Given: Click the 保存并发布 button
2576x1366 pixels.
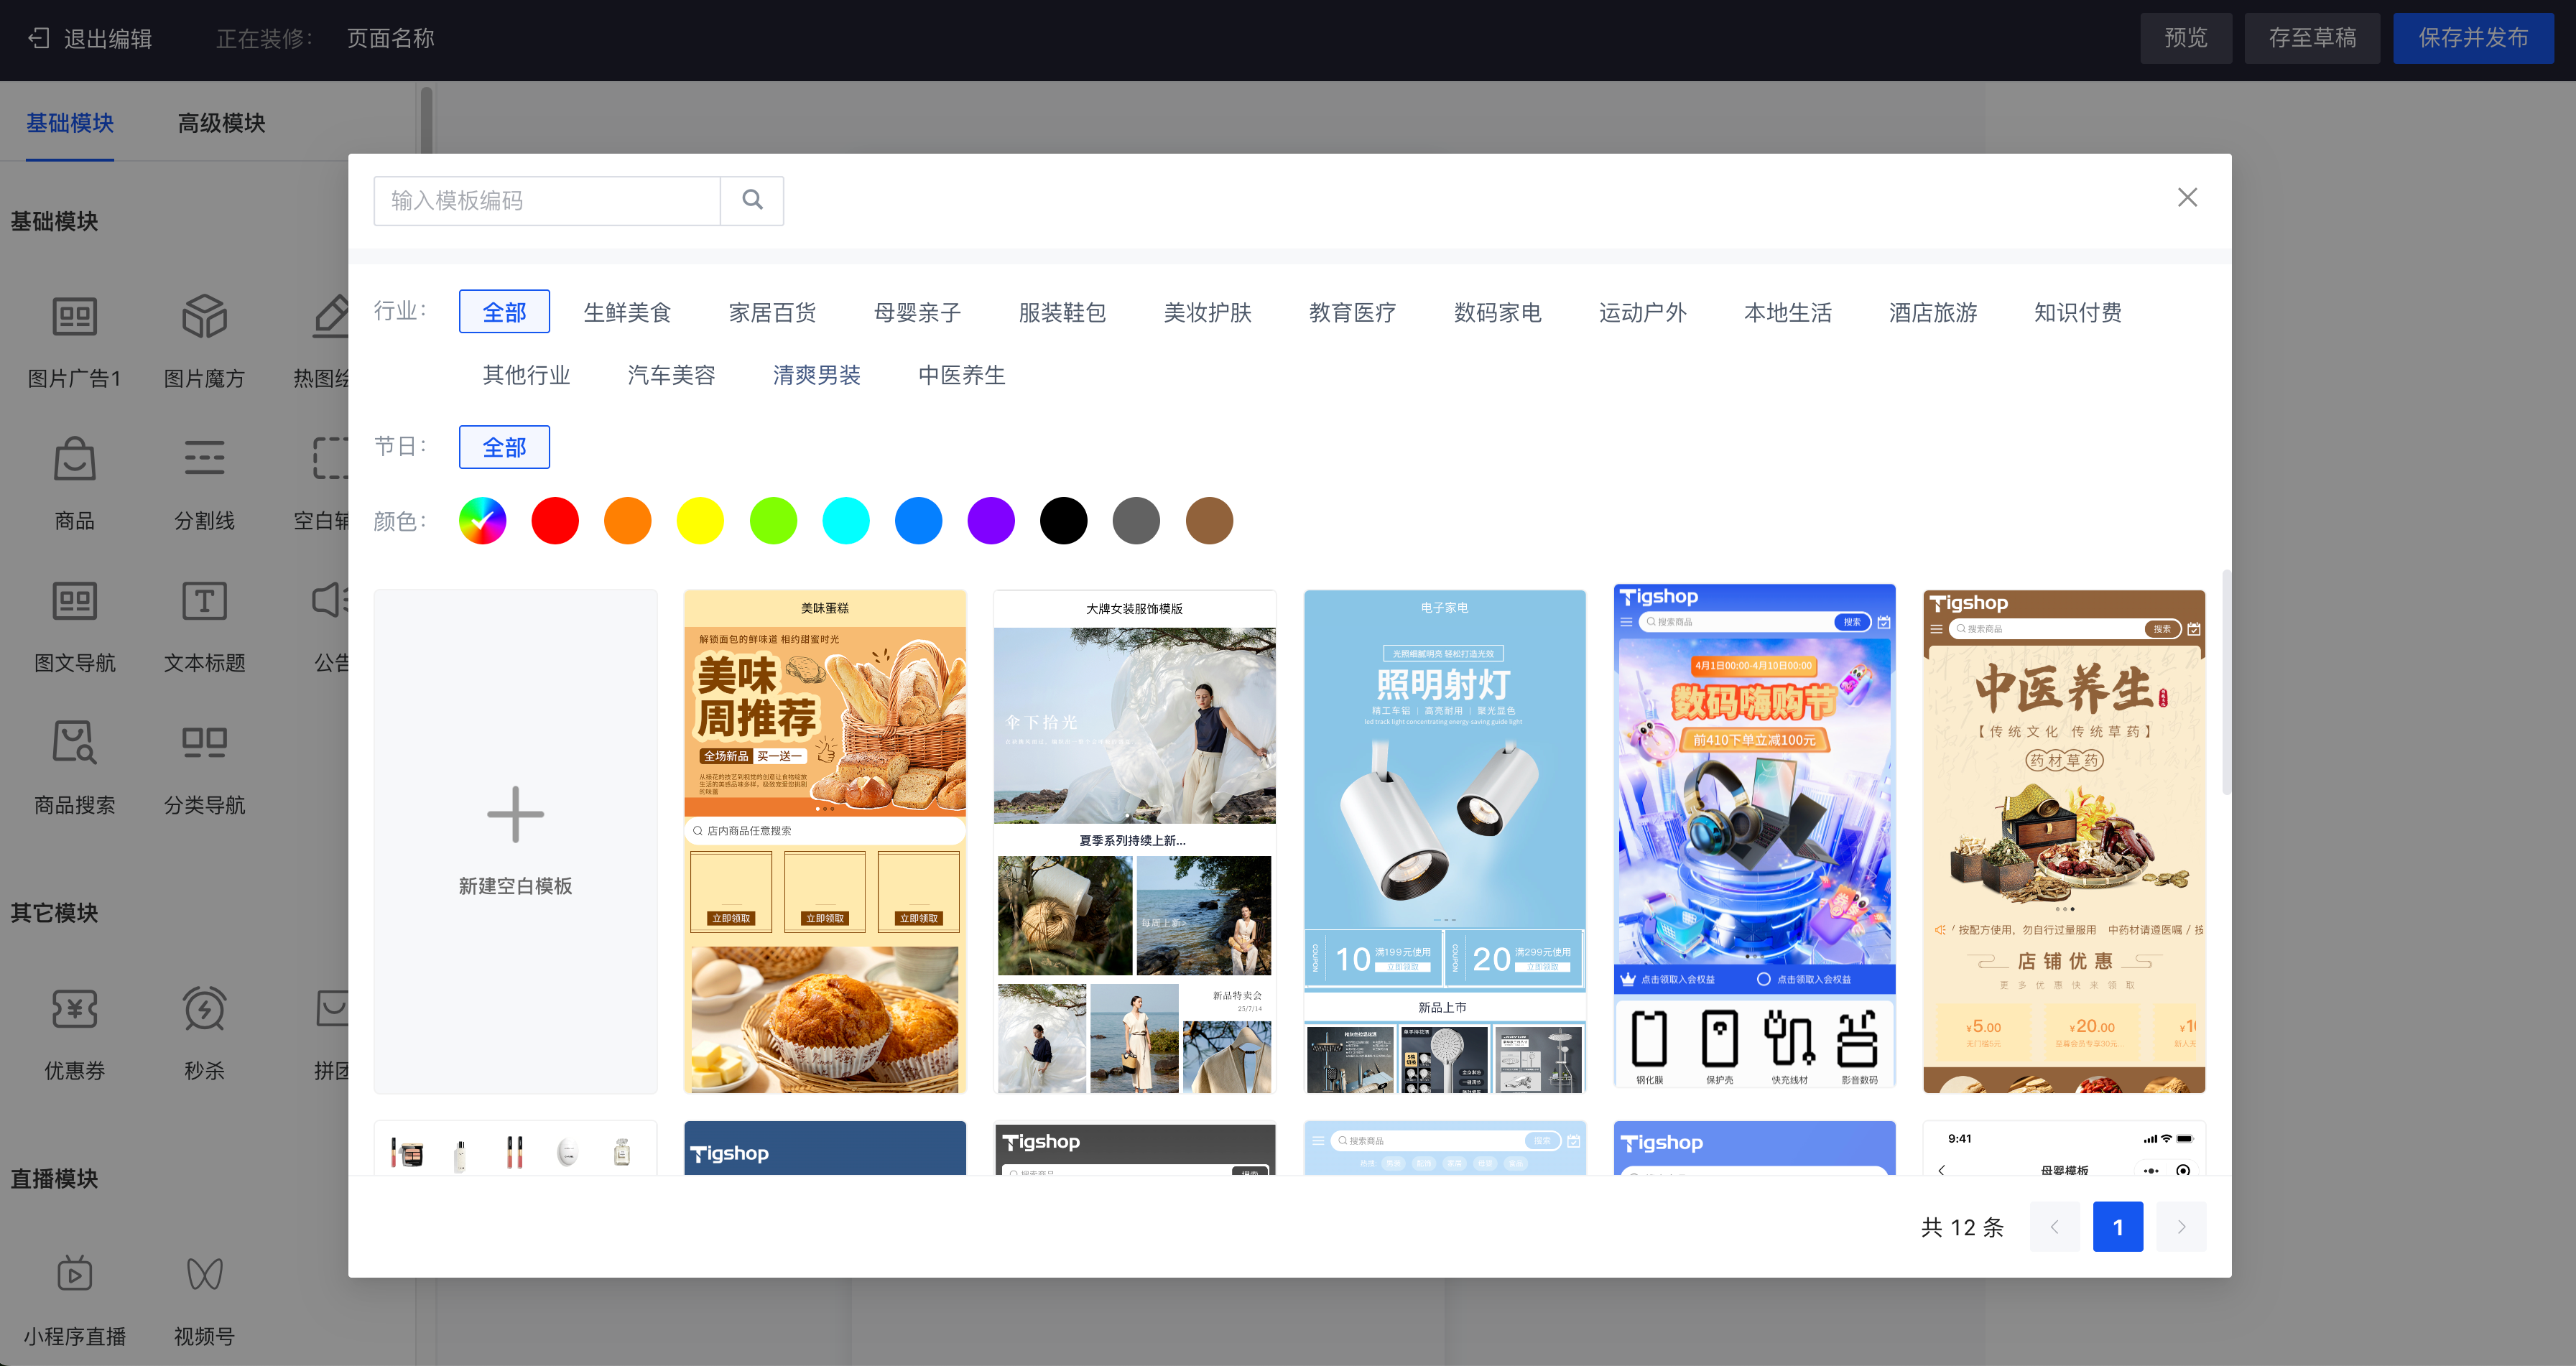Looking at the screenshot, I should (x=2473, y=38).
